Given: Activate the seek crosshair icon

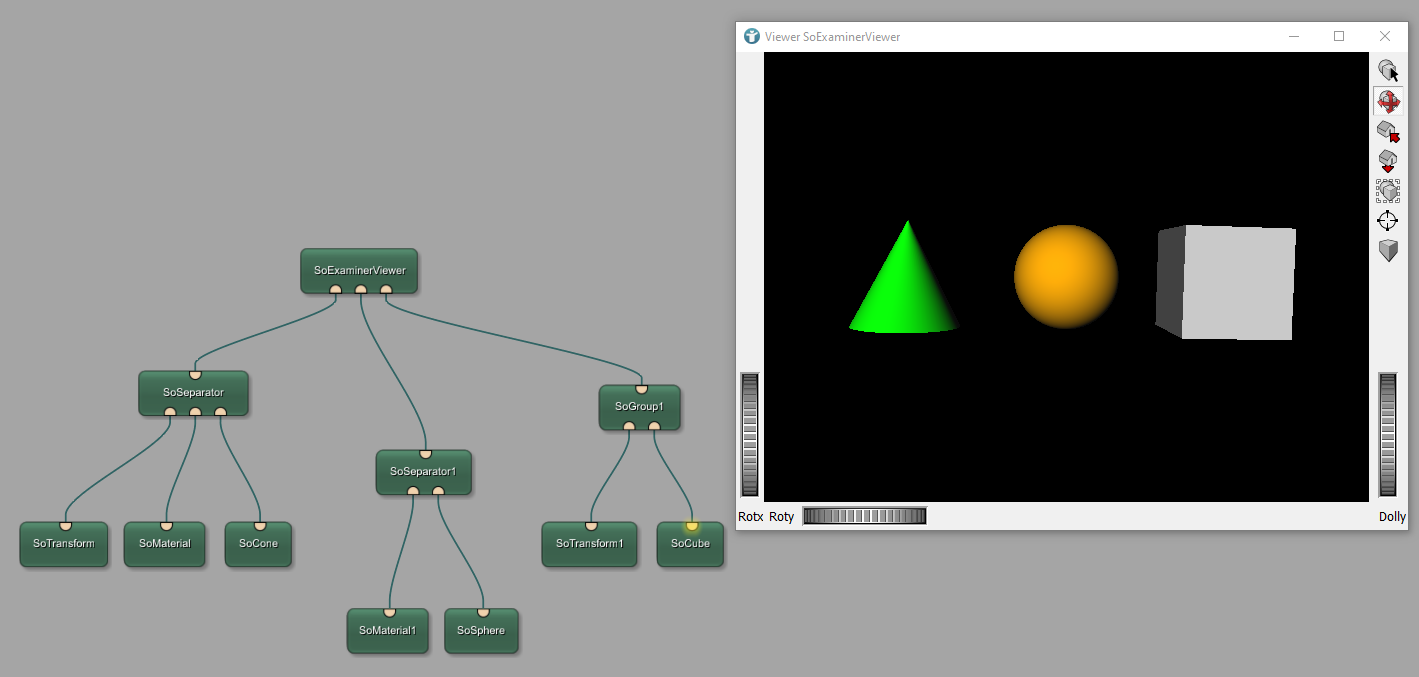Looking at the screenshot, I should (x=1388, y=221).
